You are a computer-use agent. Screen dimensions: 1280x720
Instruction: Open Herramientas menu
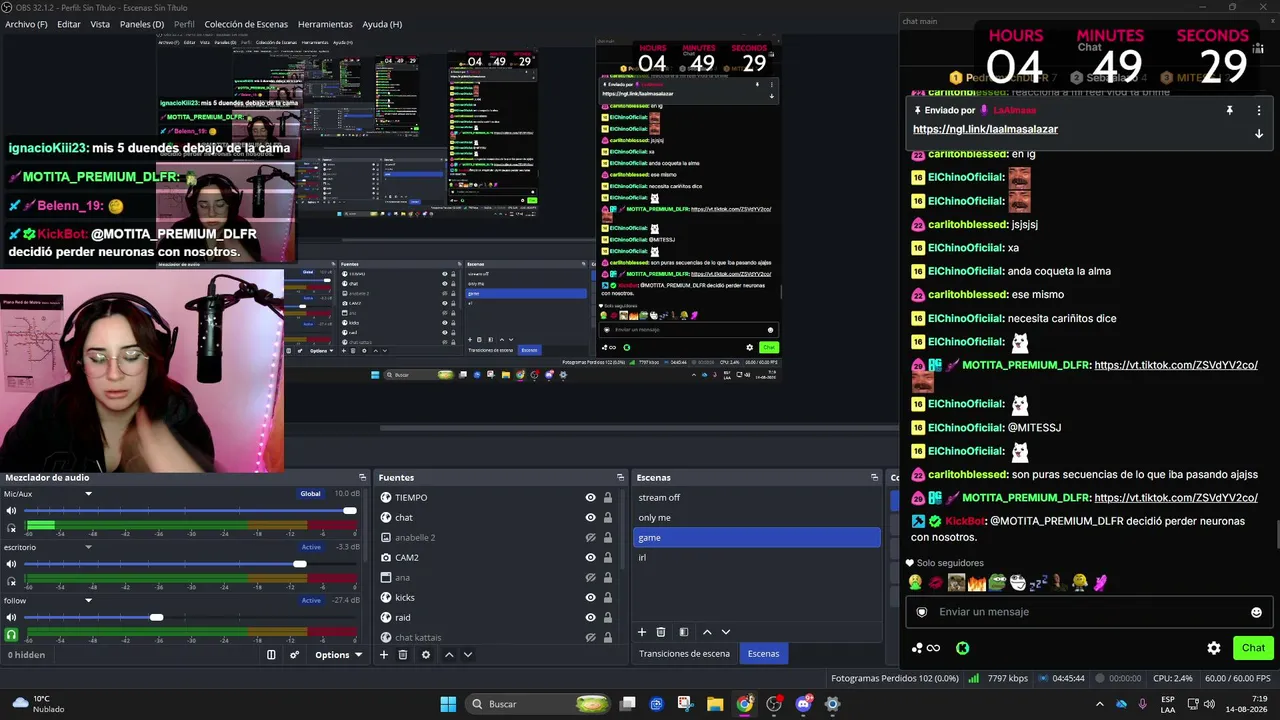pyautogui.click(x=325, y=24)
